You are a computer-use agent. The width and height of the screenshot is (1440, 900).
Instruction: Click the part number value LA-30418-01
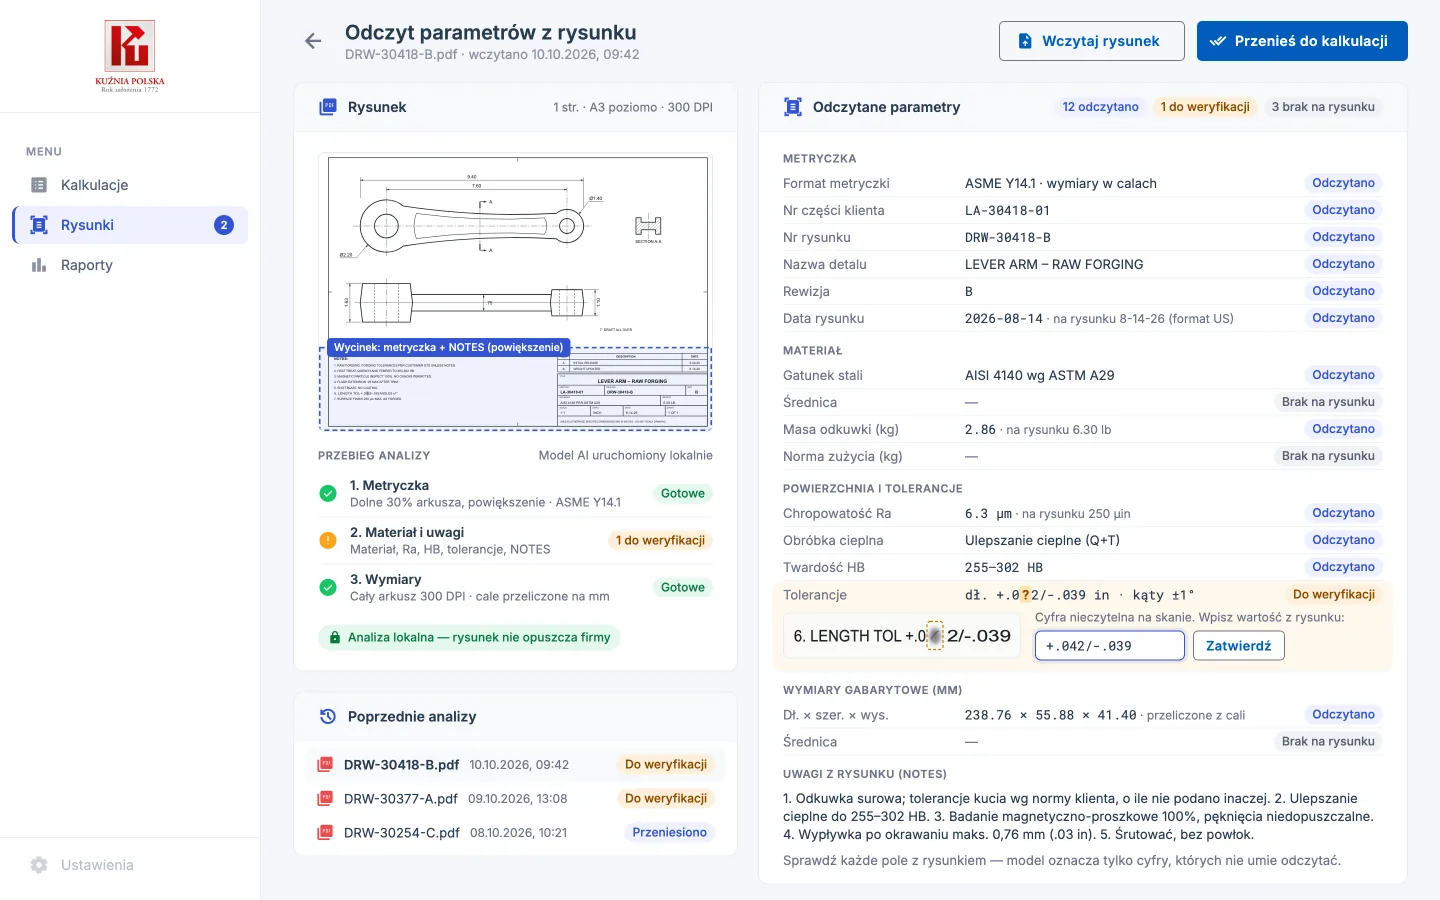(1007, 210)
